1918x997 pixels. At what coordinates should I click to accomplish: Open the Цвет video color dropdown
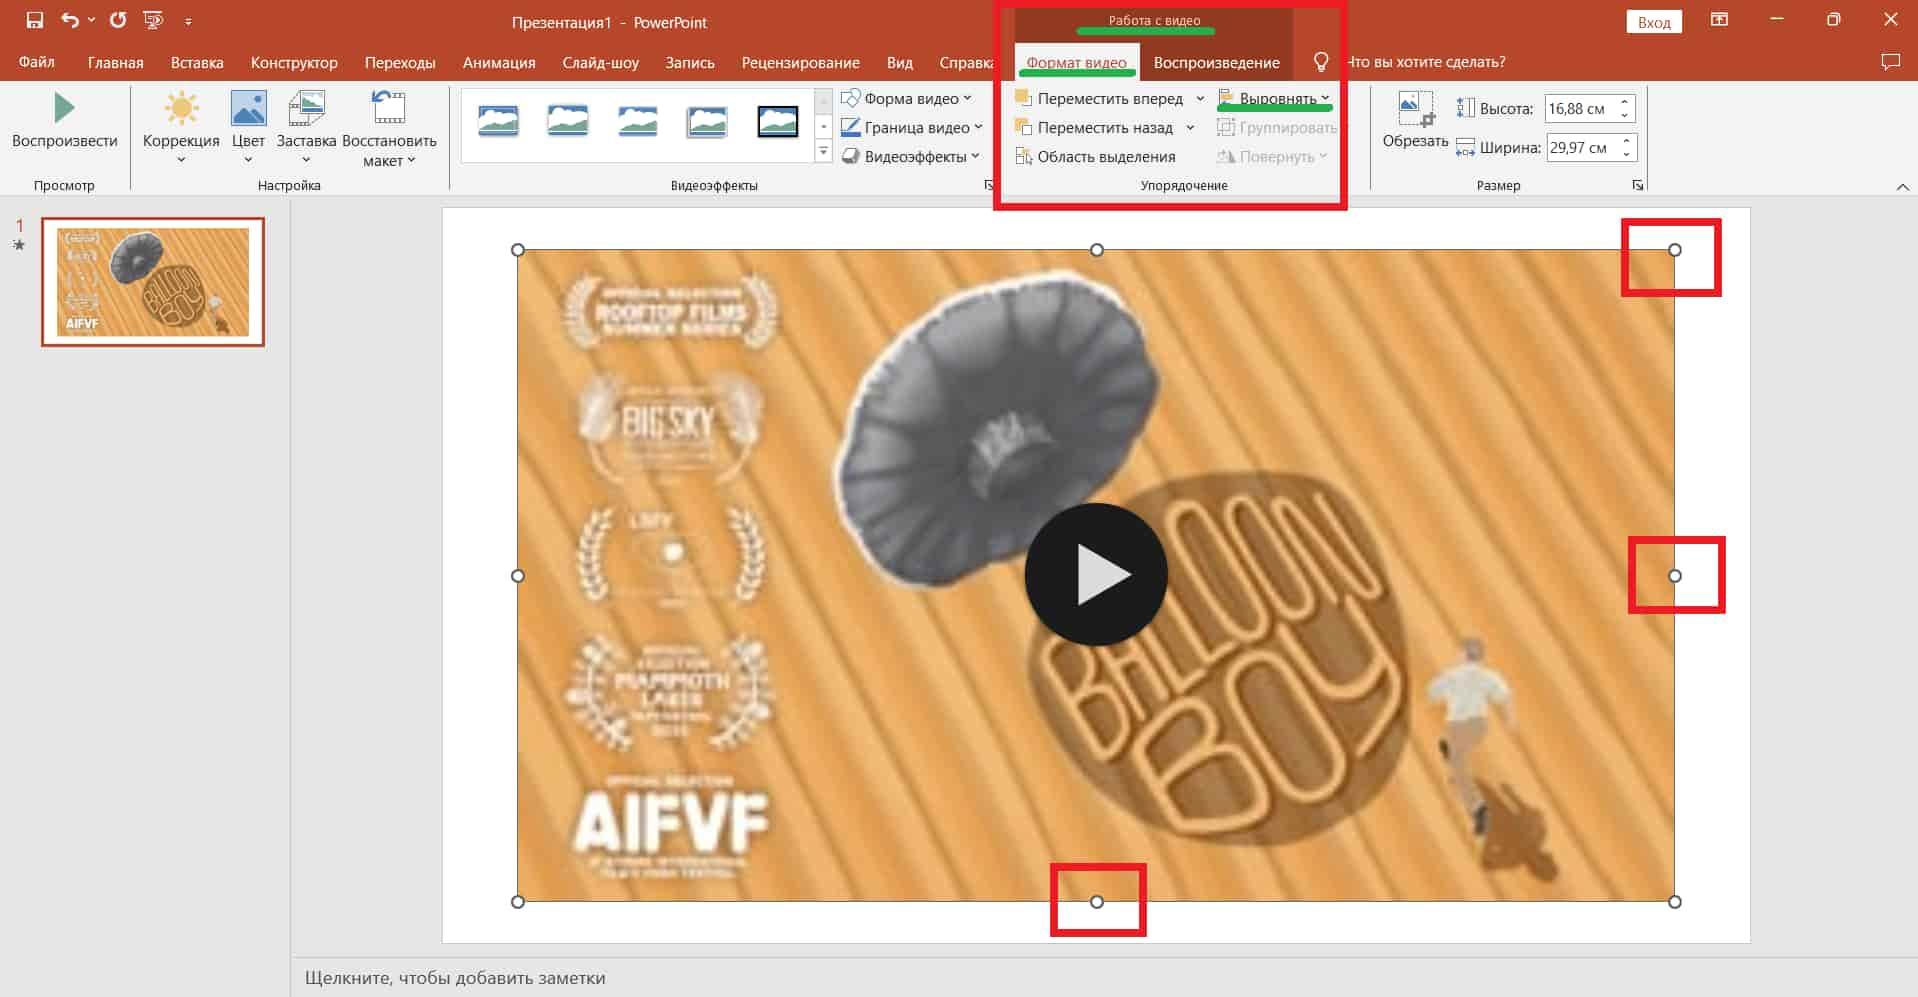click(x=248, y=128)
